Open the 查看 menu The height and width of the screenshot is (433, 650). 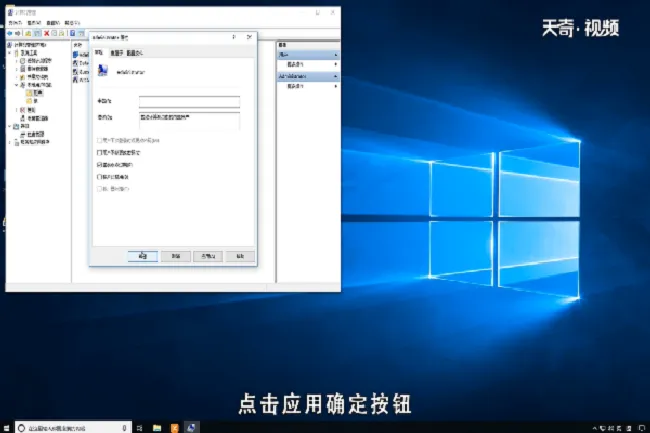pyautogui.click(x=53, y=23)
